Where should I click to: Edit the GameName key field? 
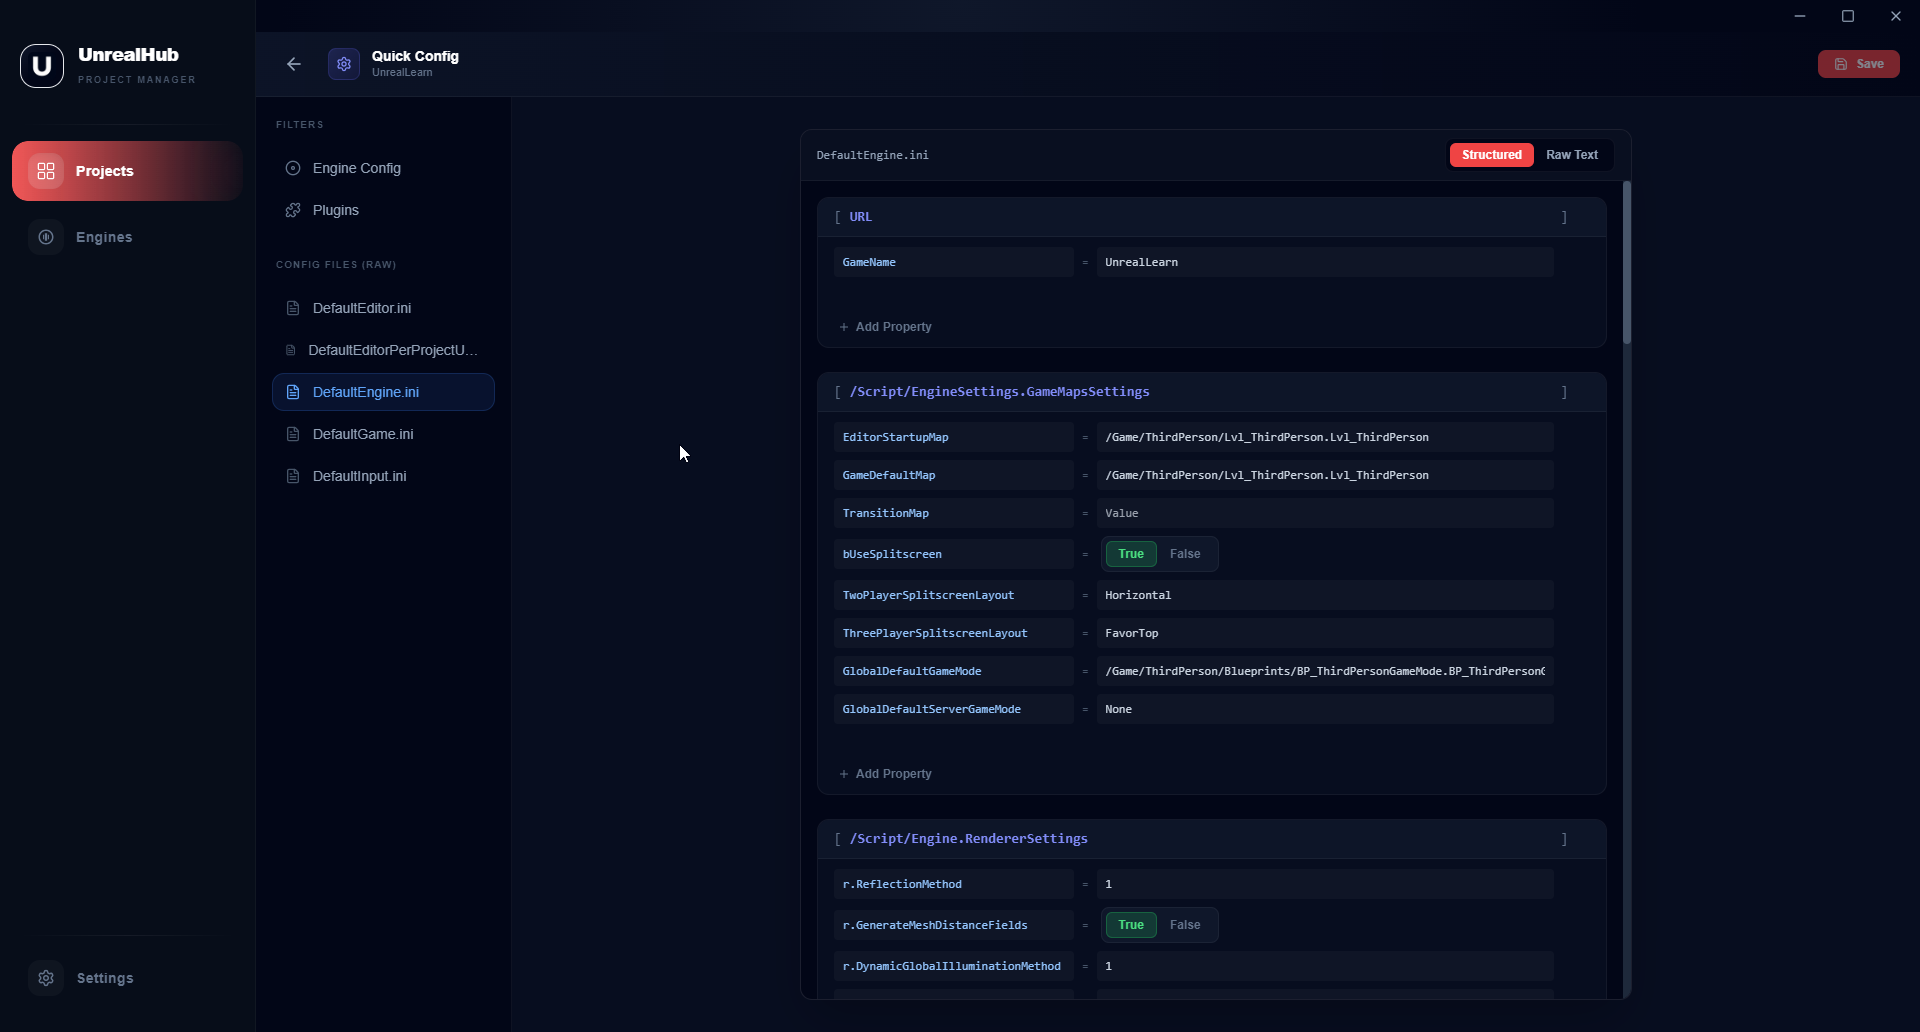[x=954, y=262]
